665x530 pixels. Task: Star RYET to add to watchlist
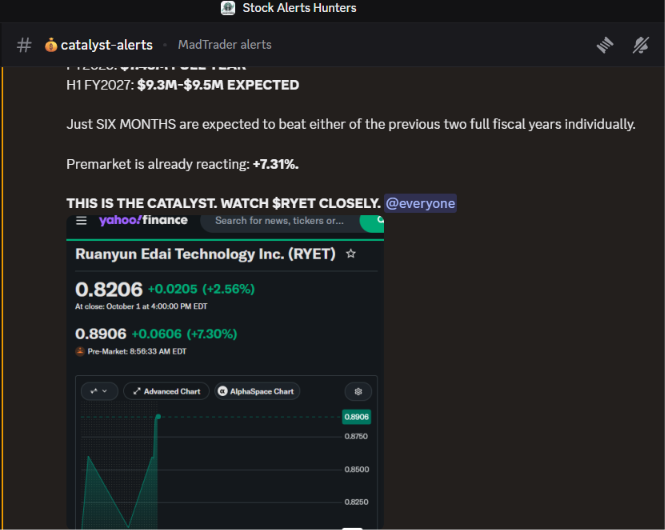[x=351, y=254]
